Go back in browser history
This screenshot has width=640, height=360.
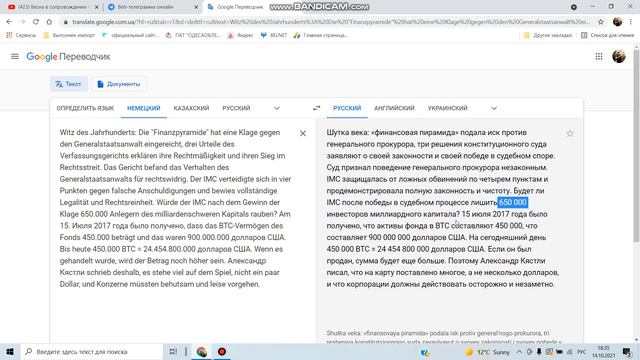tap(9, 22)
